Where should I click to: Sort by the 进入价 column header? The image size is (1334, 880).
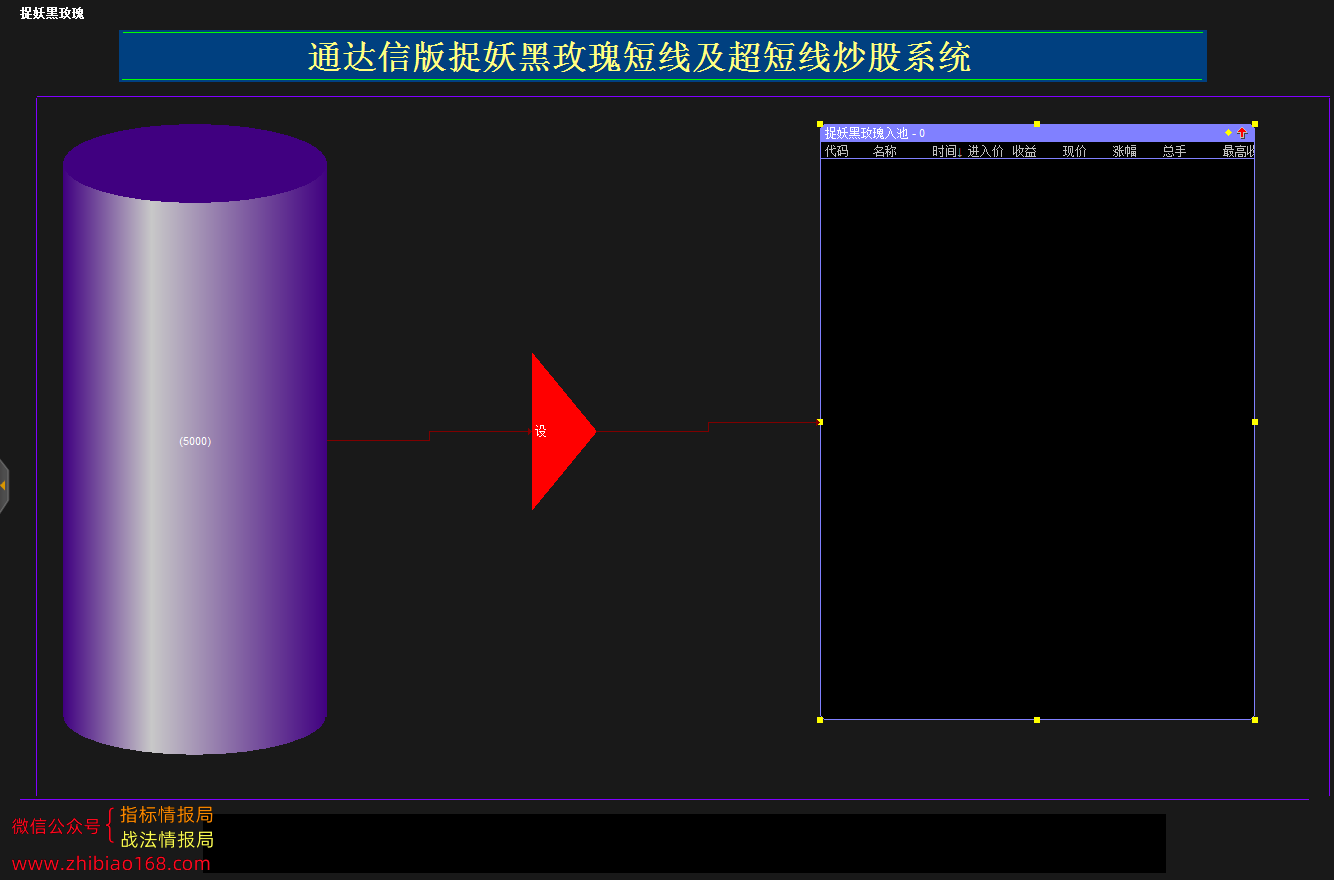tap(985, 151)
